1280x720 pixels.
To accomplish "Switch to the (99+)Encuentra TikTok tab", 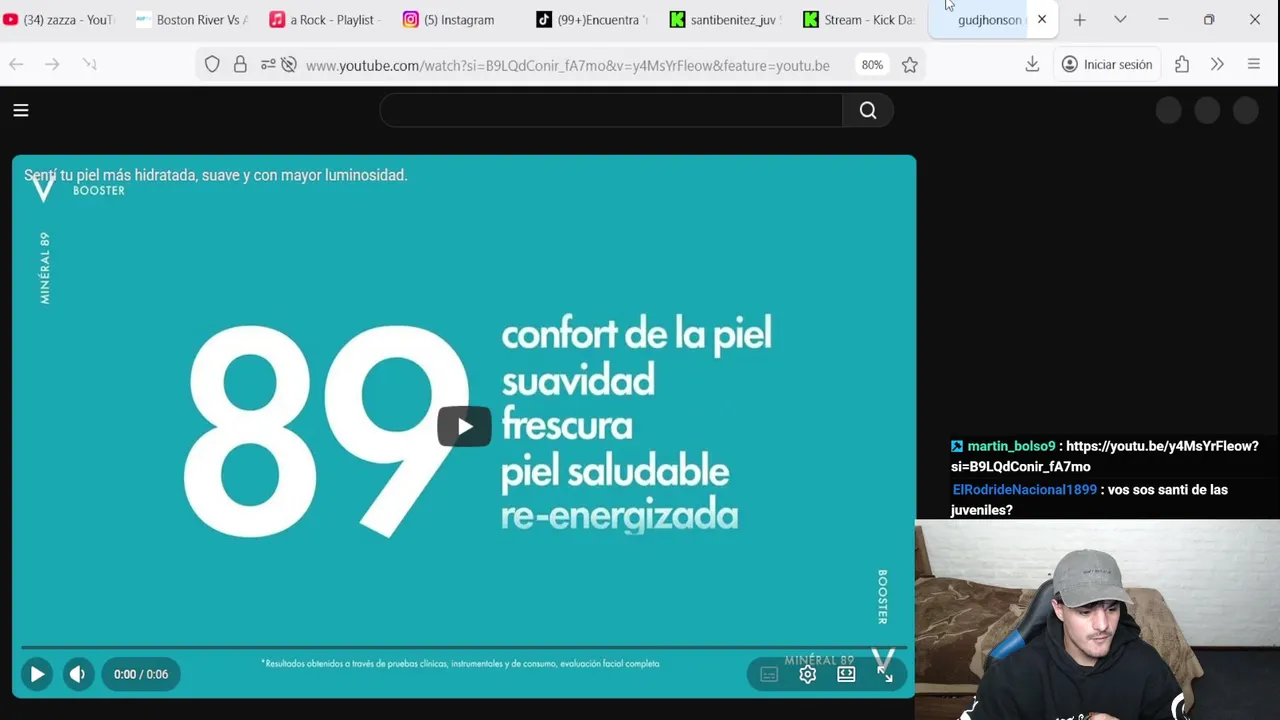I will coord(594,19).
